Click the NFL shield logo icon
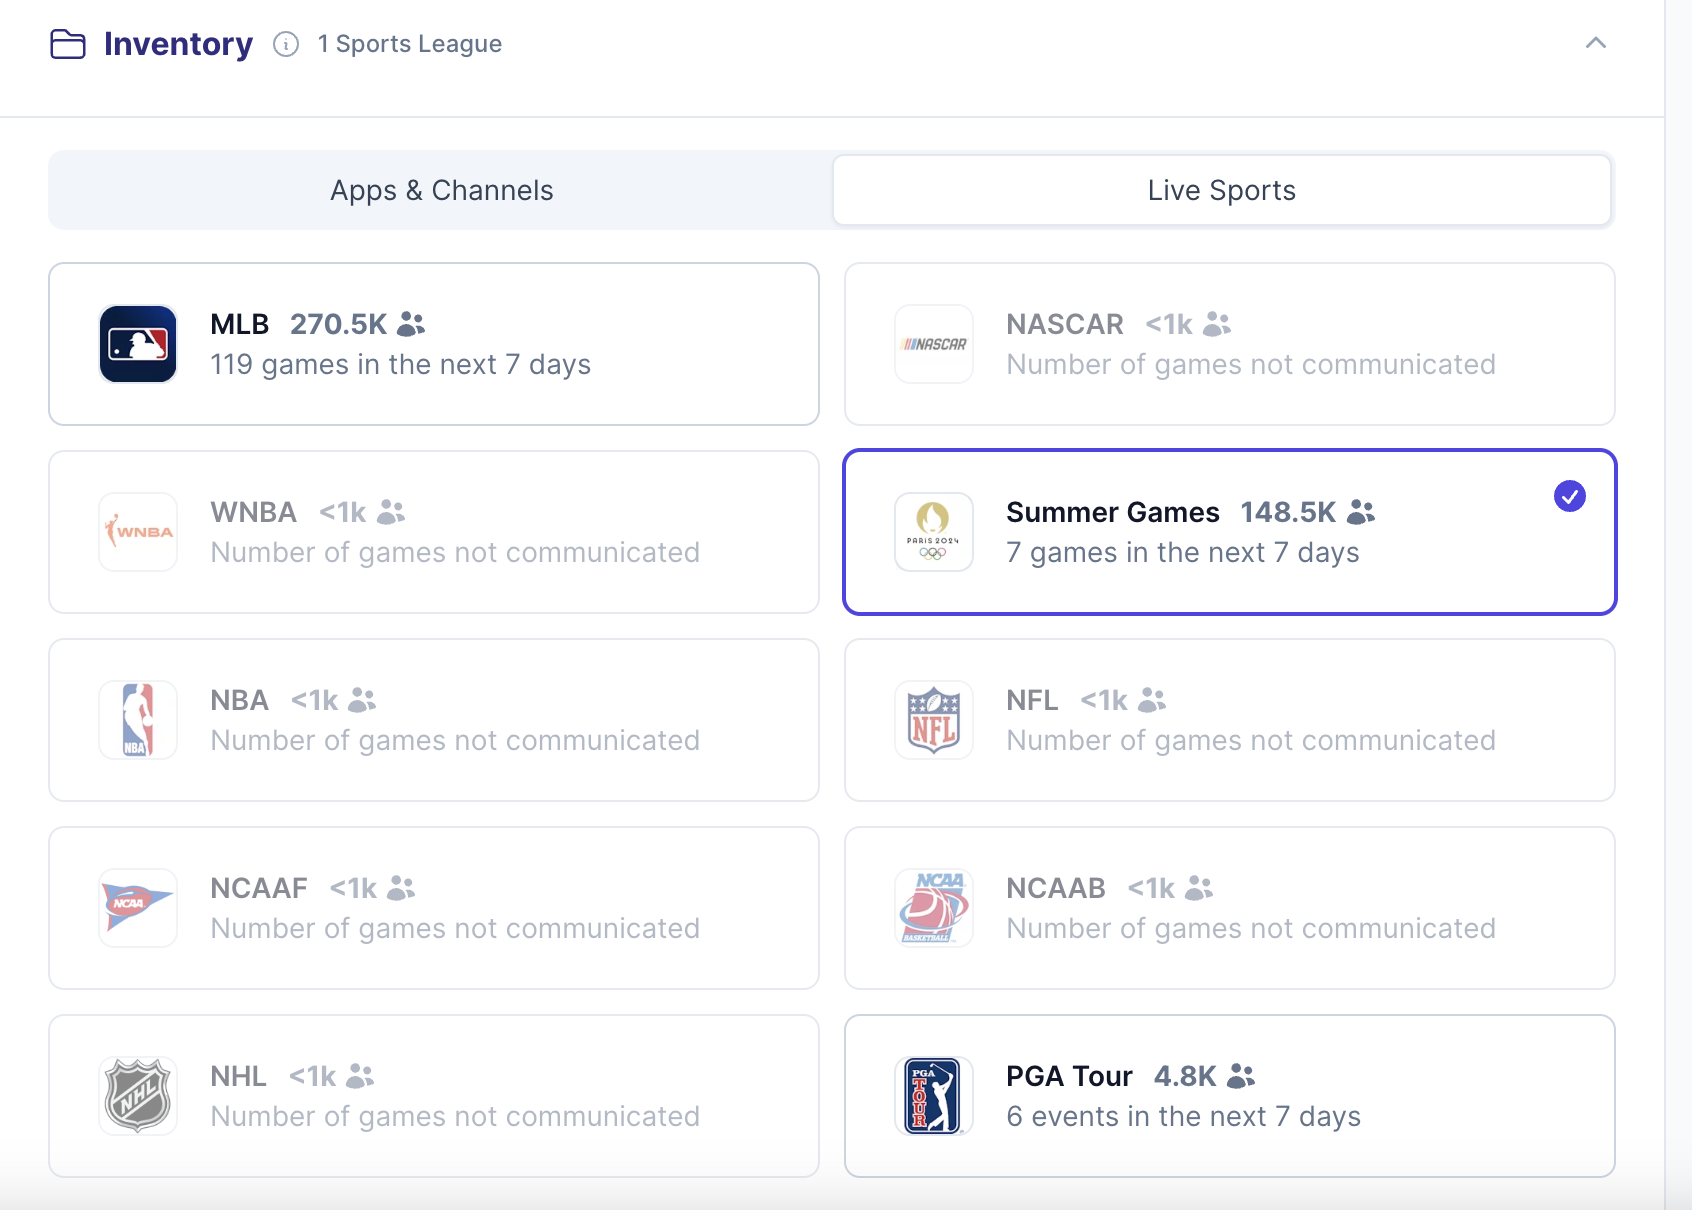This screenshot has width=1692, height=1210. click(x=934, y=720)
